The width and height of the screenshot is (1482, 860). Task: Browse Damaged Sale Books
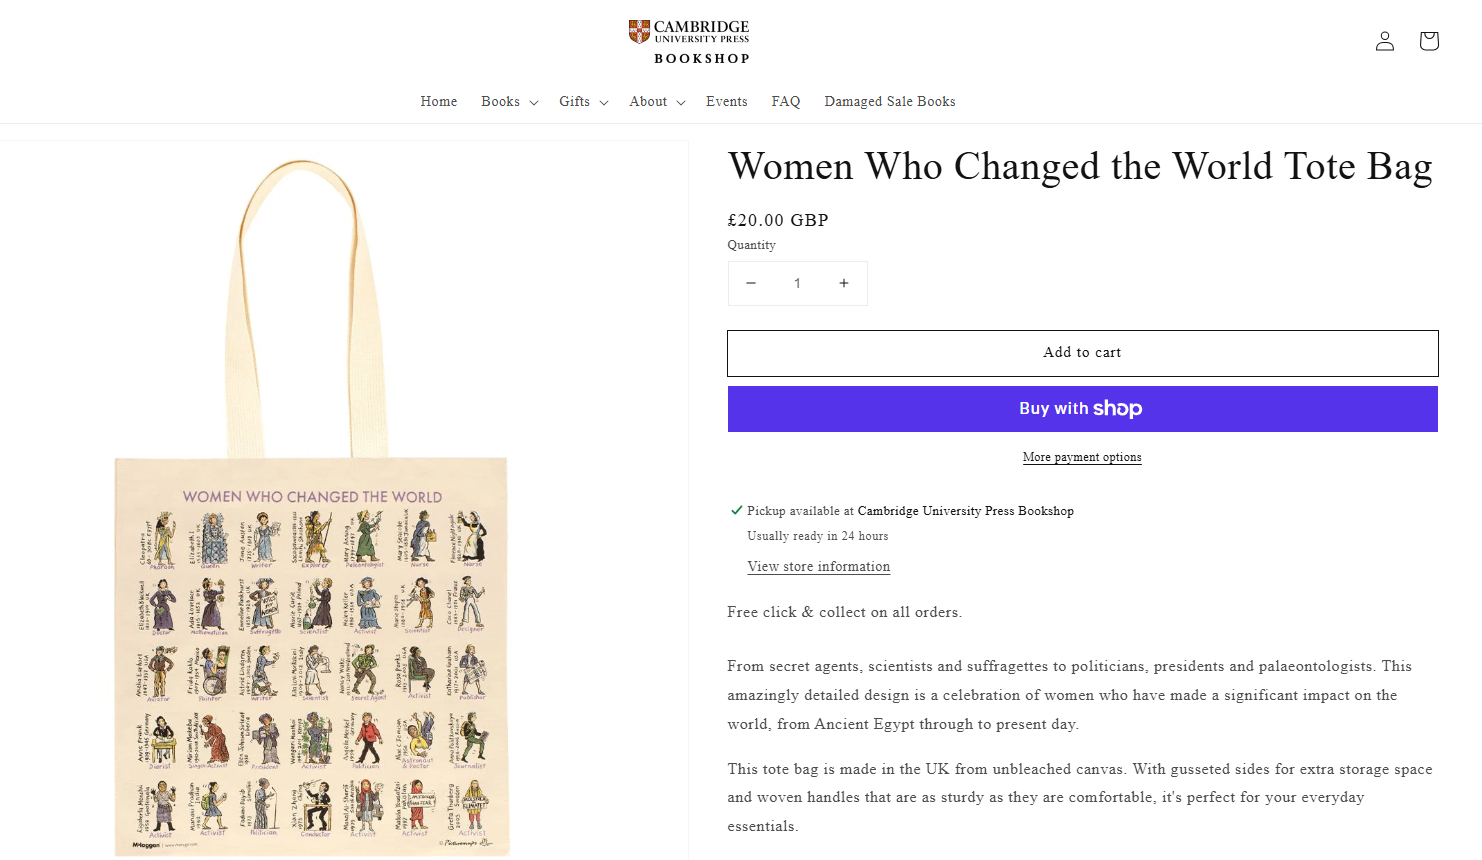tap(890, 102)
